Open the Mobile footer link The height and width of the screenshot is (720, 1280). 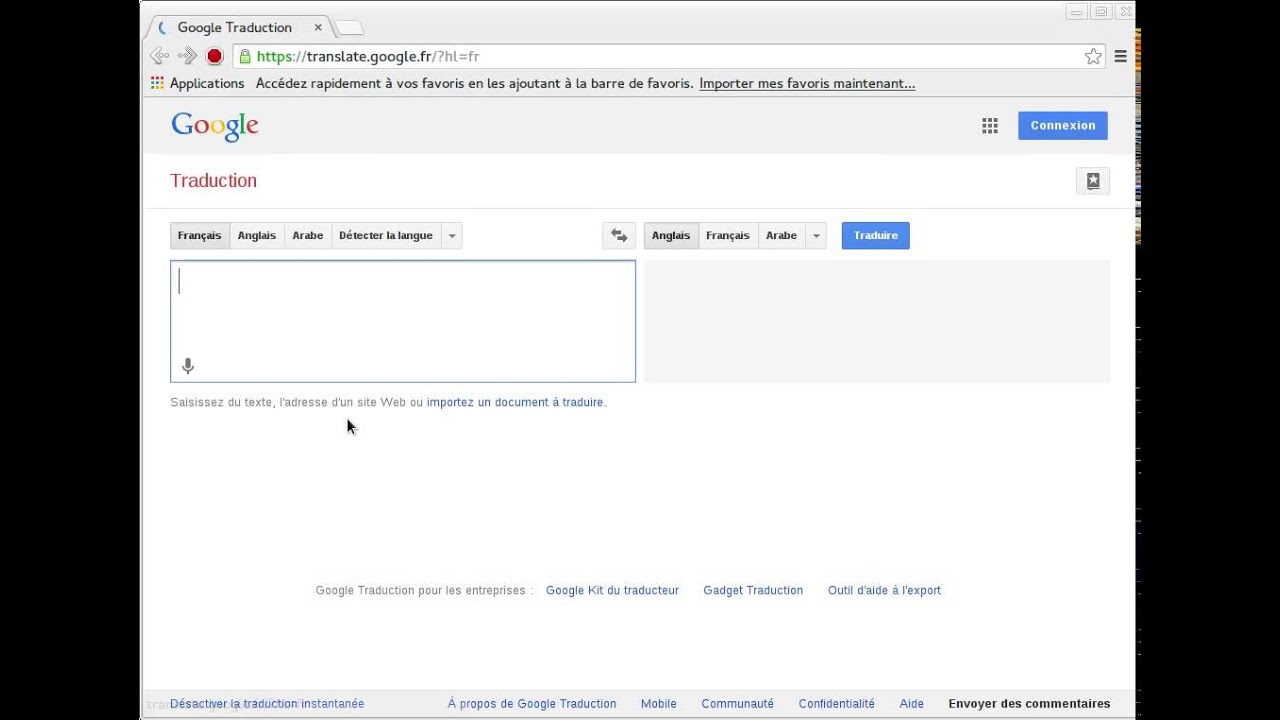(659, 703)
